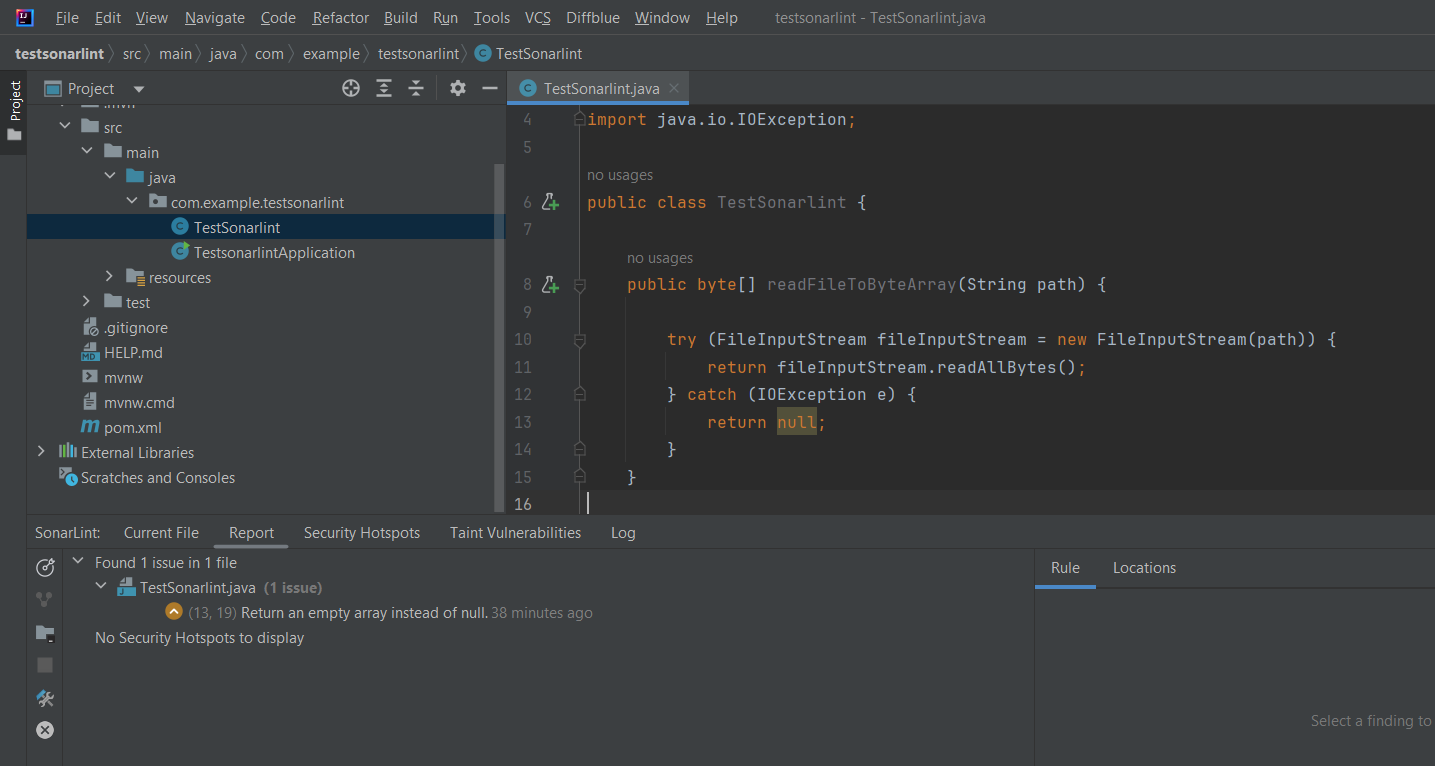Select the Rule tab in rule panel
The width and height of the screenshot is (1435, 766).
pyautogui.click(x=1065, y=568)
